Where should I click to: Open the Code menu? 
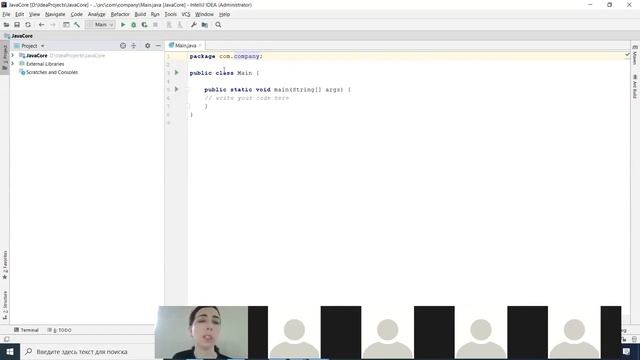[x=76, y=14]
